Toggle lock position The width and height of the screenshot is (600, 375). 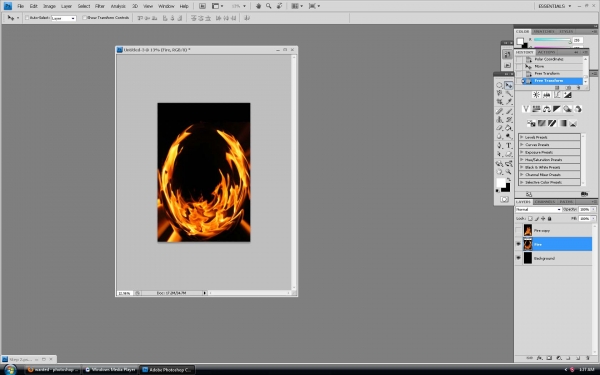pyautogui.click(x=543, y=218)
